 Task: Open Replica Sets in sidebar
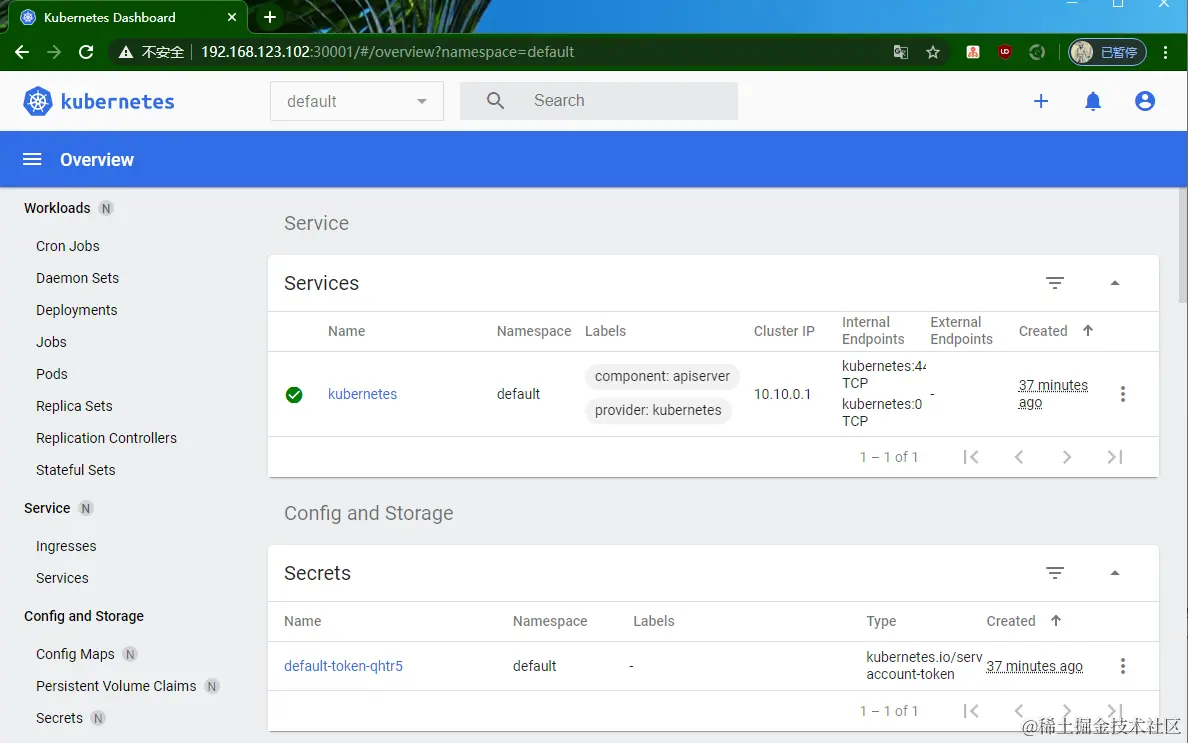coord(74,406)
